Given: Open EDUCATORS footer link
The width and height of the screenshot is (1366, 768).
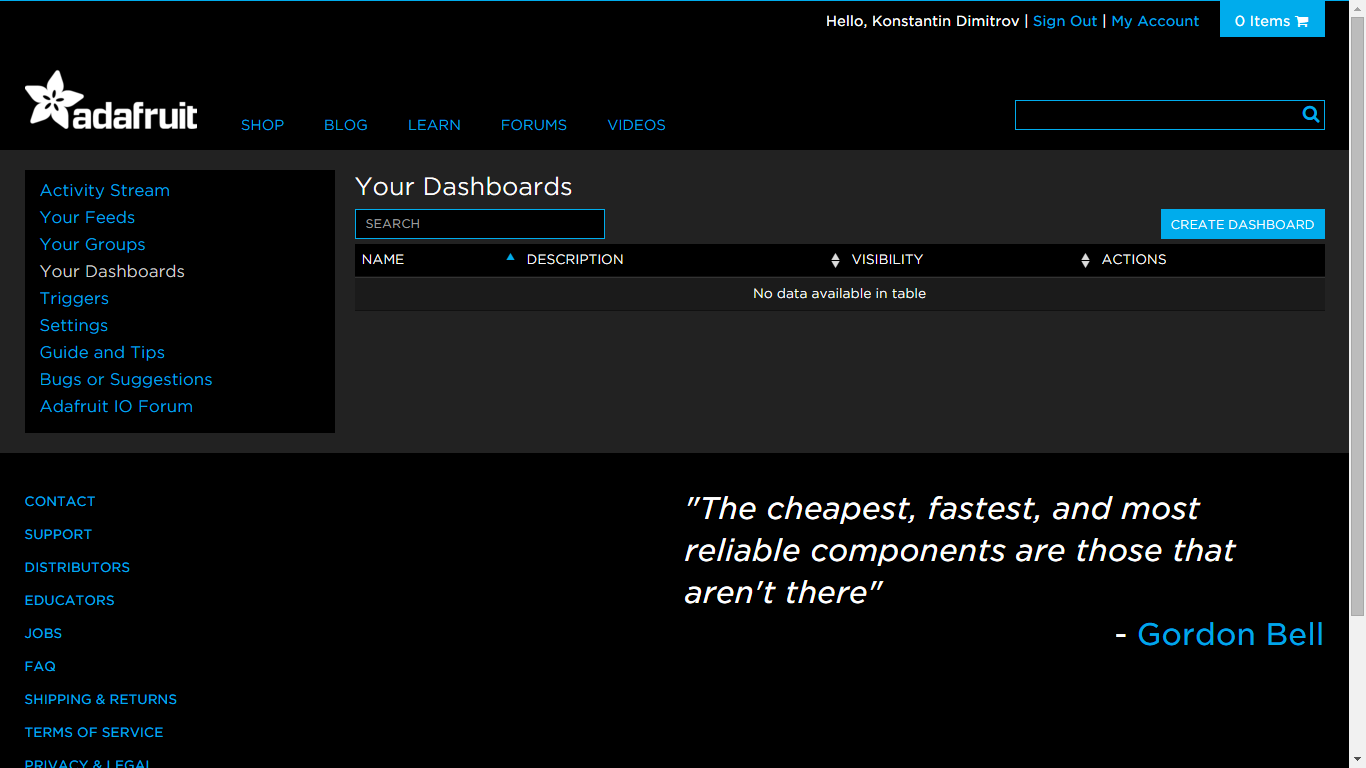Looking at the screenshot, I should [70, 600].
